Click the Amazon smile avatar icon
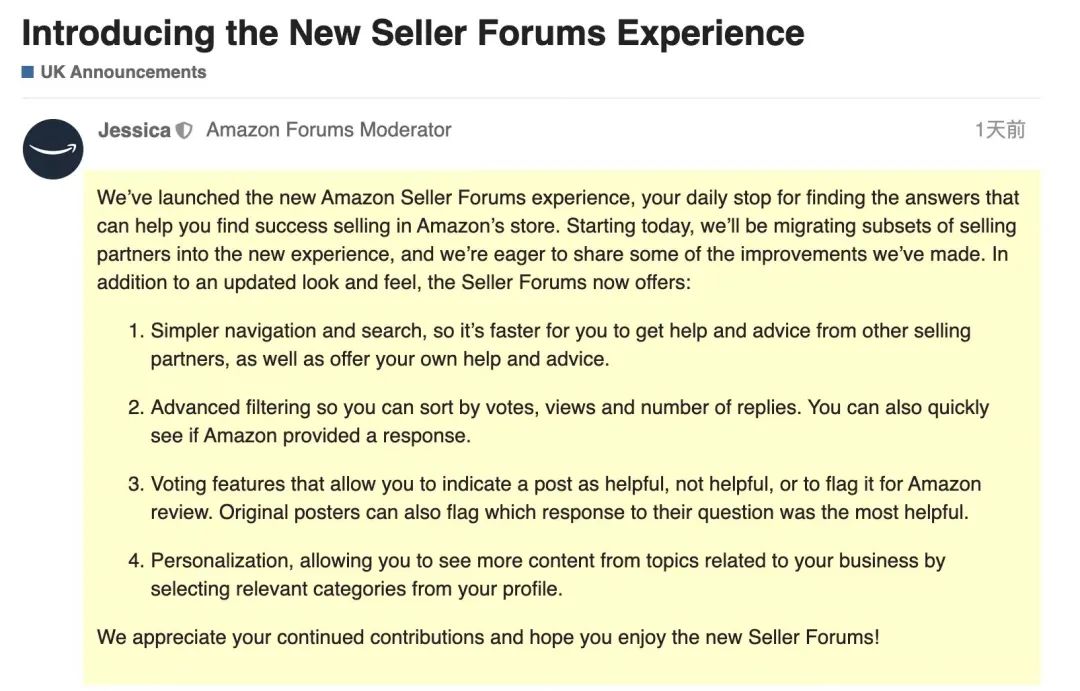 [x=53, y=149]
